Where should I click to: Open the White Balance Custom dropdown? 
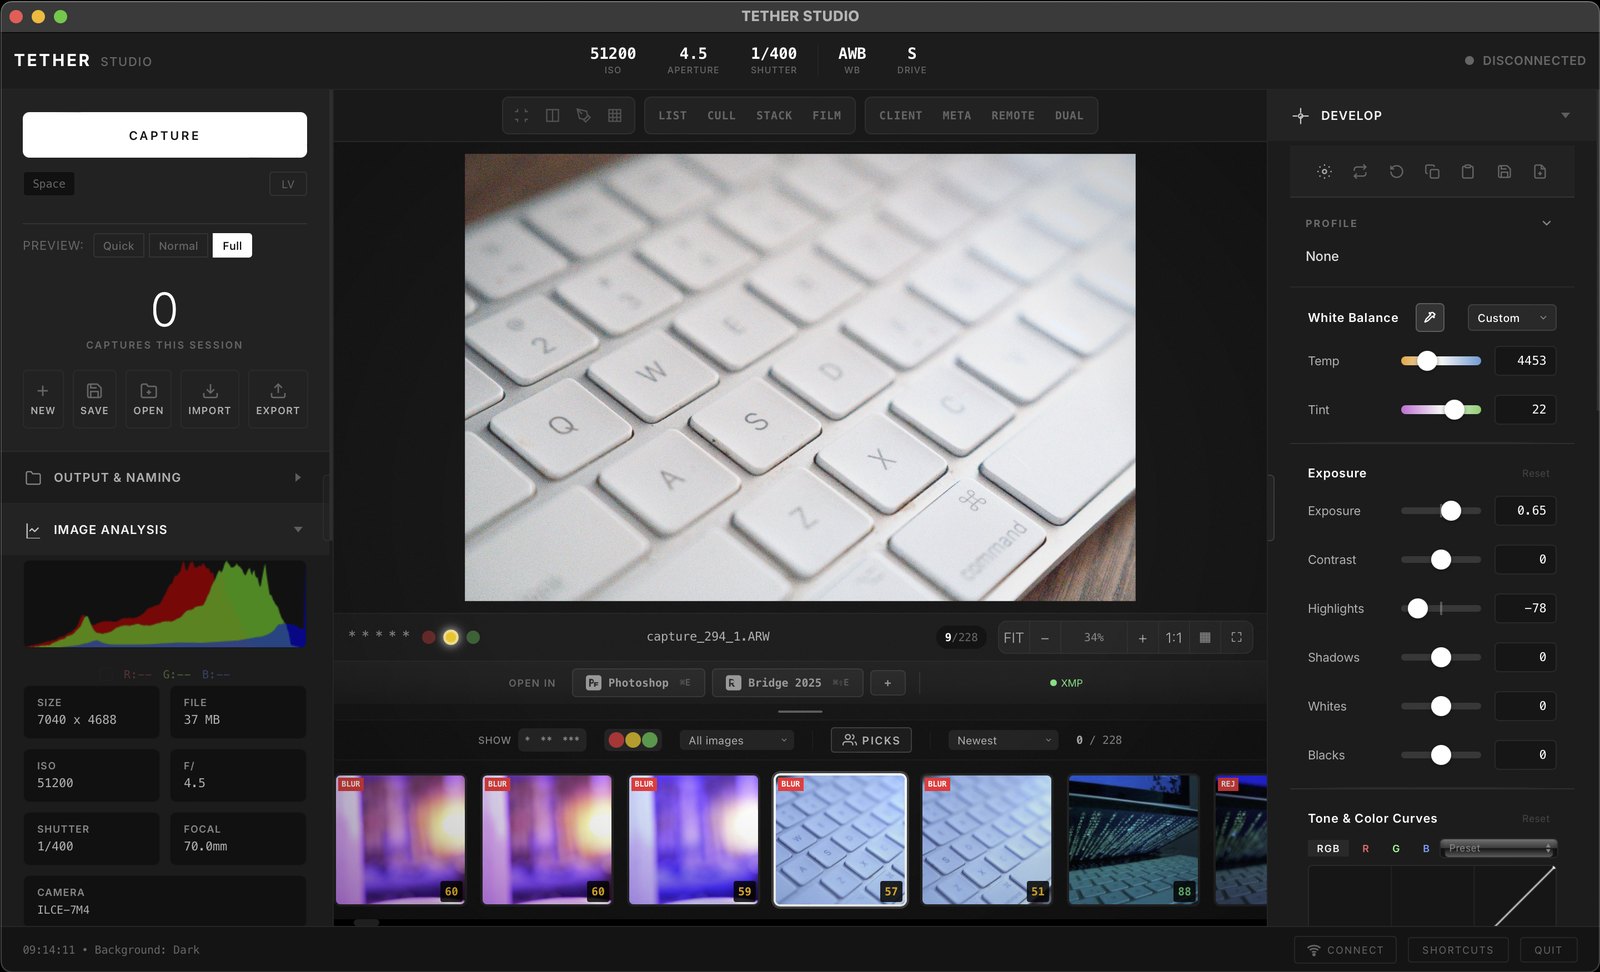click(1512, 318)
